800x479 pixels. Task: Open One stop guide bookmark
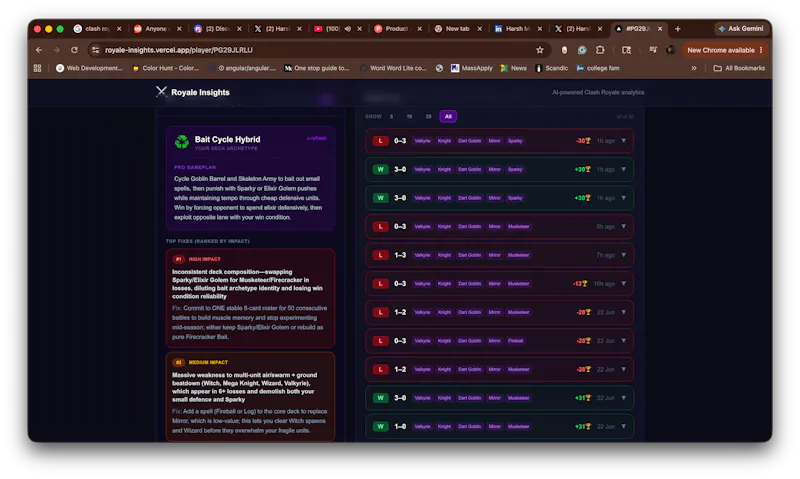click(317, 68)
